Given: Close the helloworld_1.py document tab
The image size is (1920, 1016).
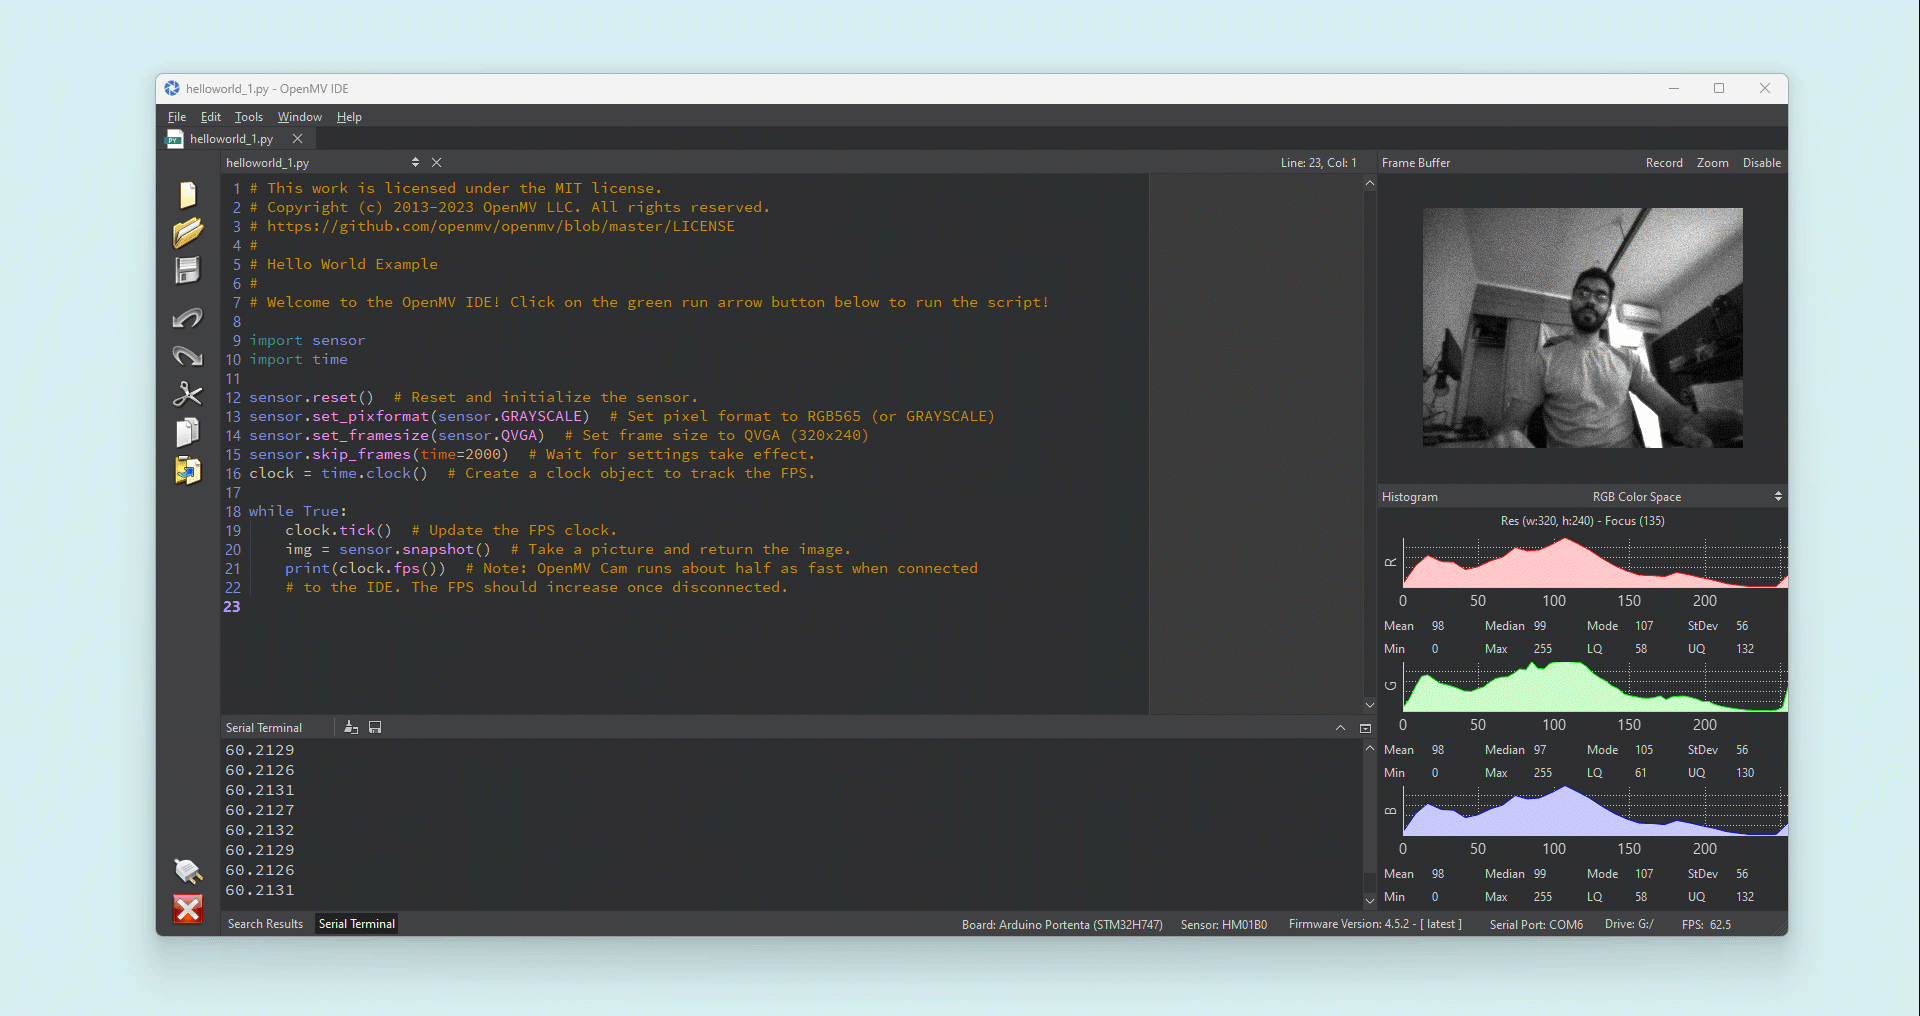Looking at the screenshot, I should point(297,139).
